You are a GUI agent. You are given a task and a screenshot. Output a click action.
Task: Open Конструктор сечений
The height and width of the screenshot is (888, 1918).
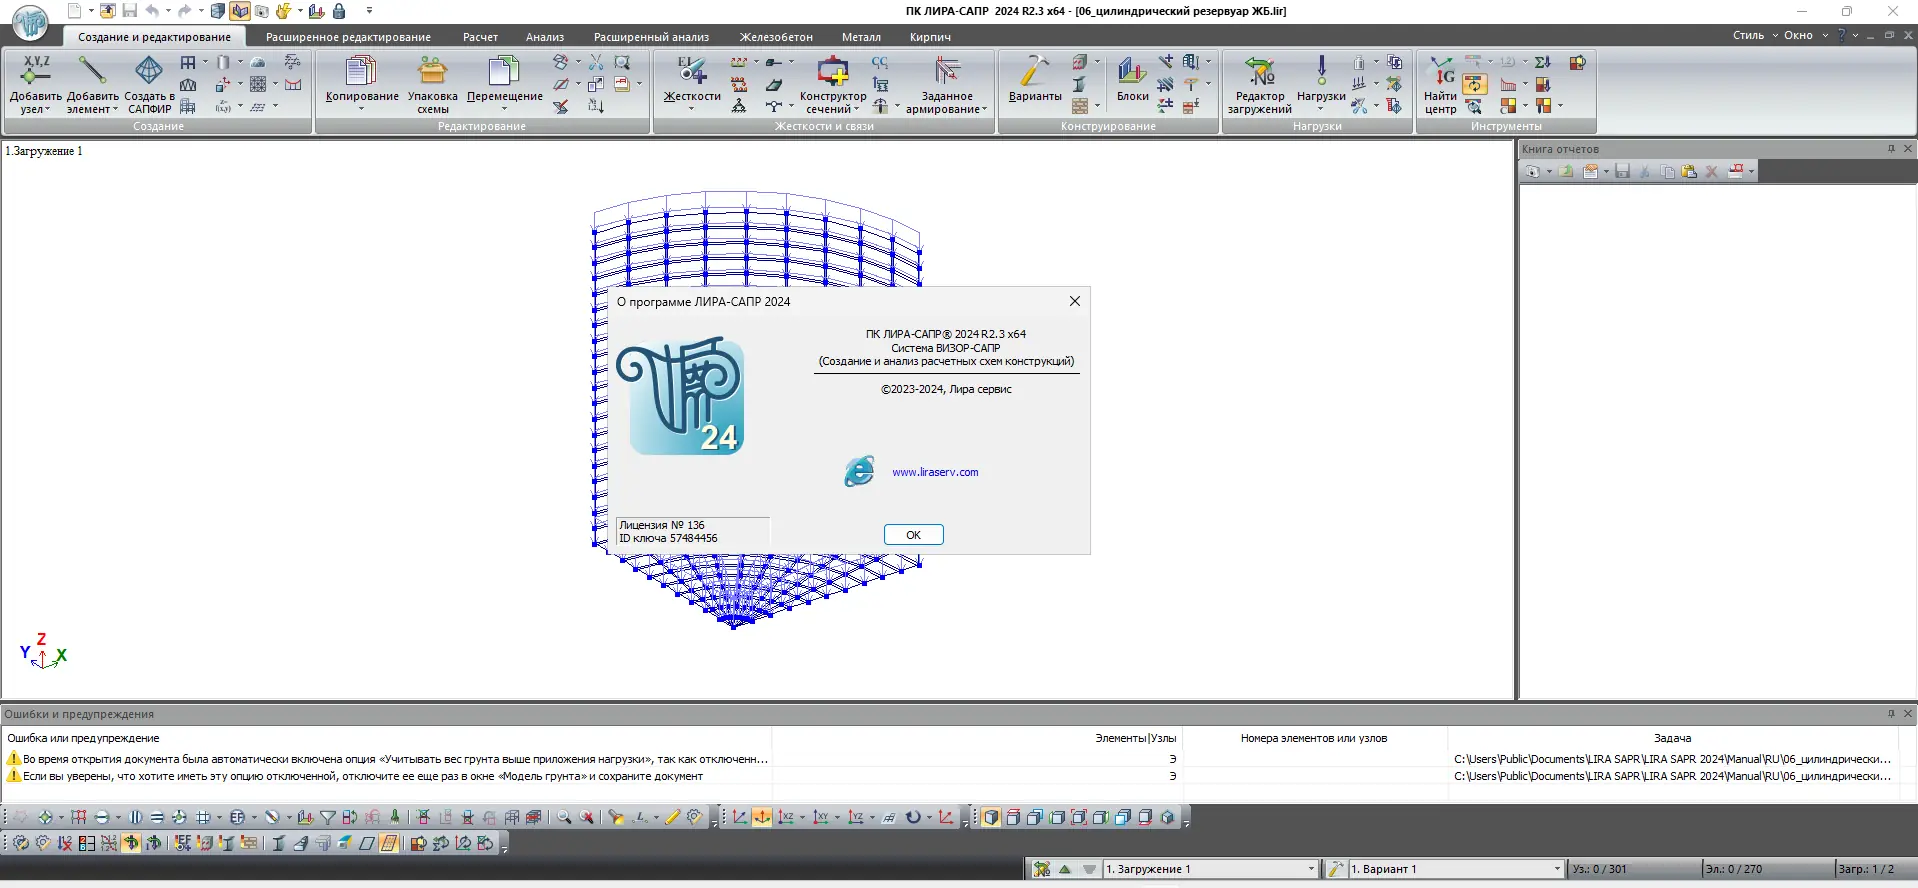click(x=832, y=84)
